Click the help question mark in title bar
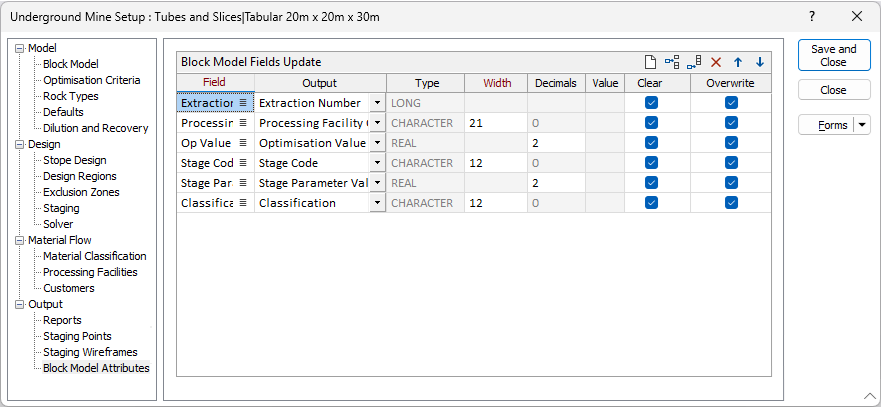This screenshot has height=409, width=883. tap(812, 17)
